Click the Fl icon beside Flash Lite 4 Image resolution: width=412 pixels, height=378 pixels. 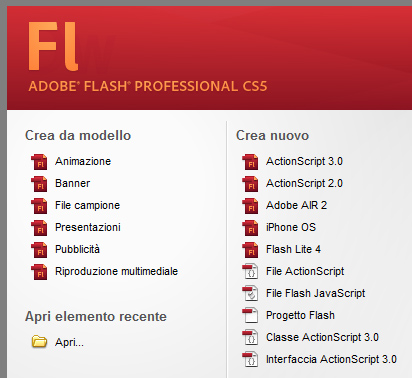[x=250, y=250]
